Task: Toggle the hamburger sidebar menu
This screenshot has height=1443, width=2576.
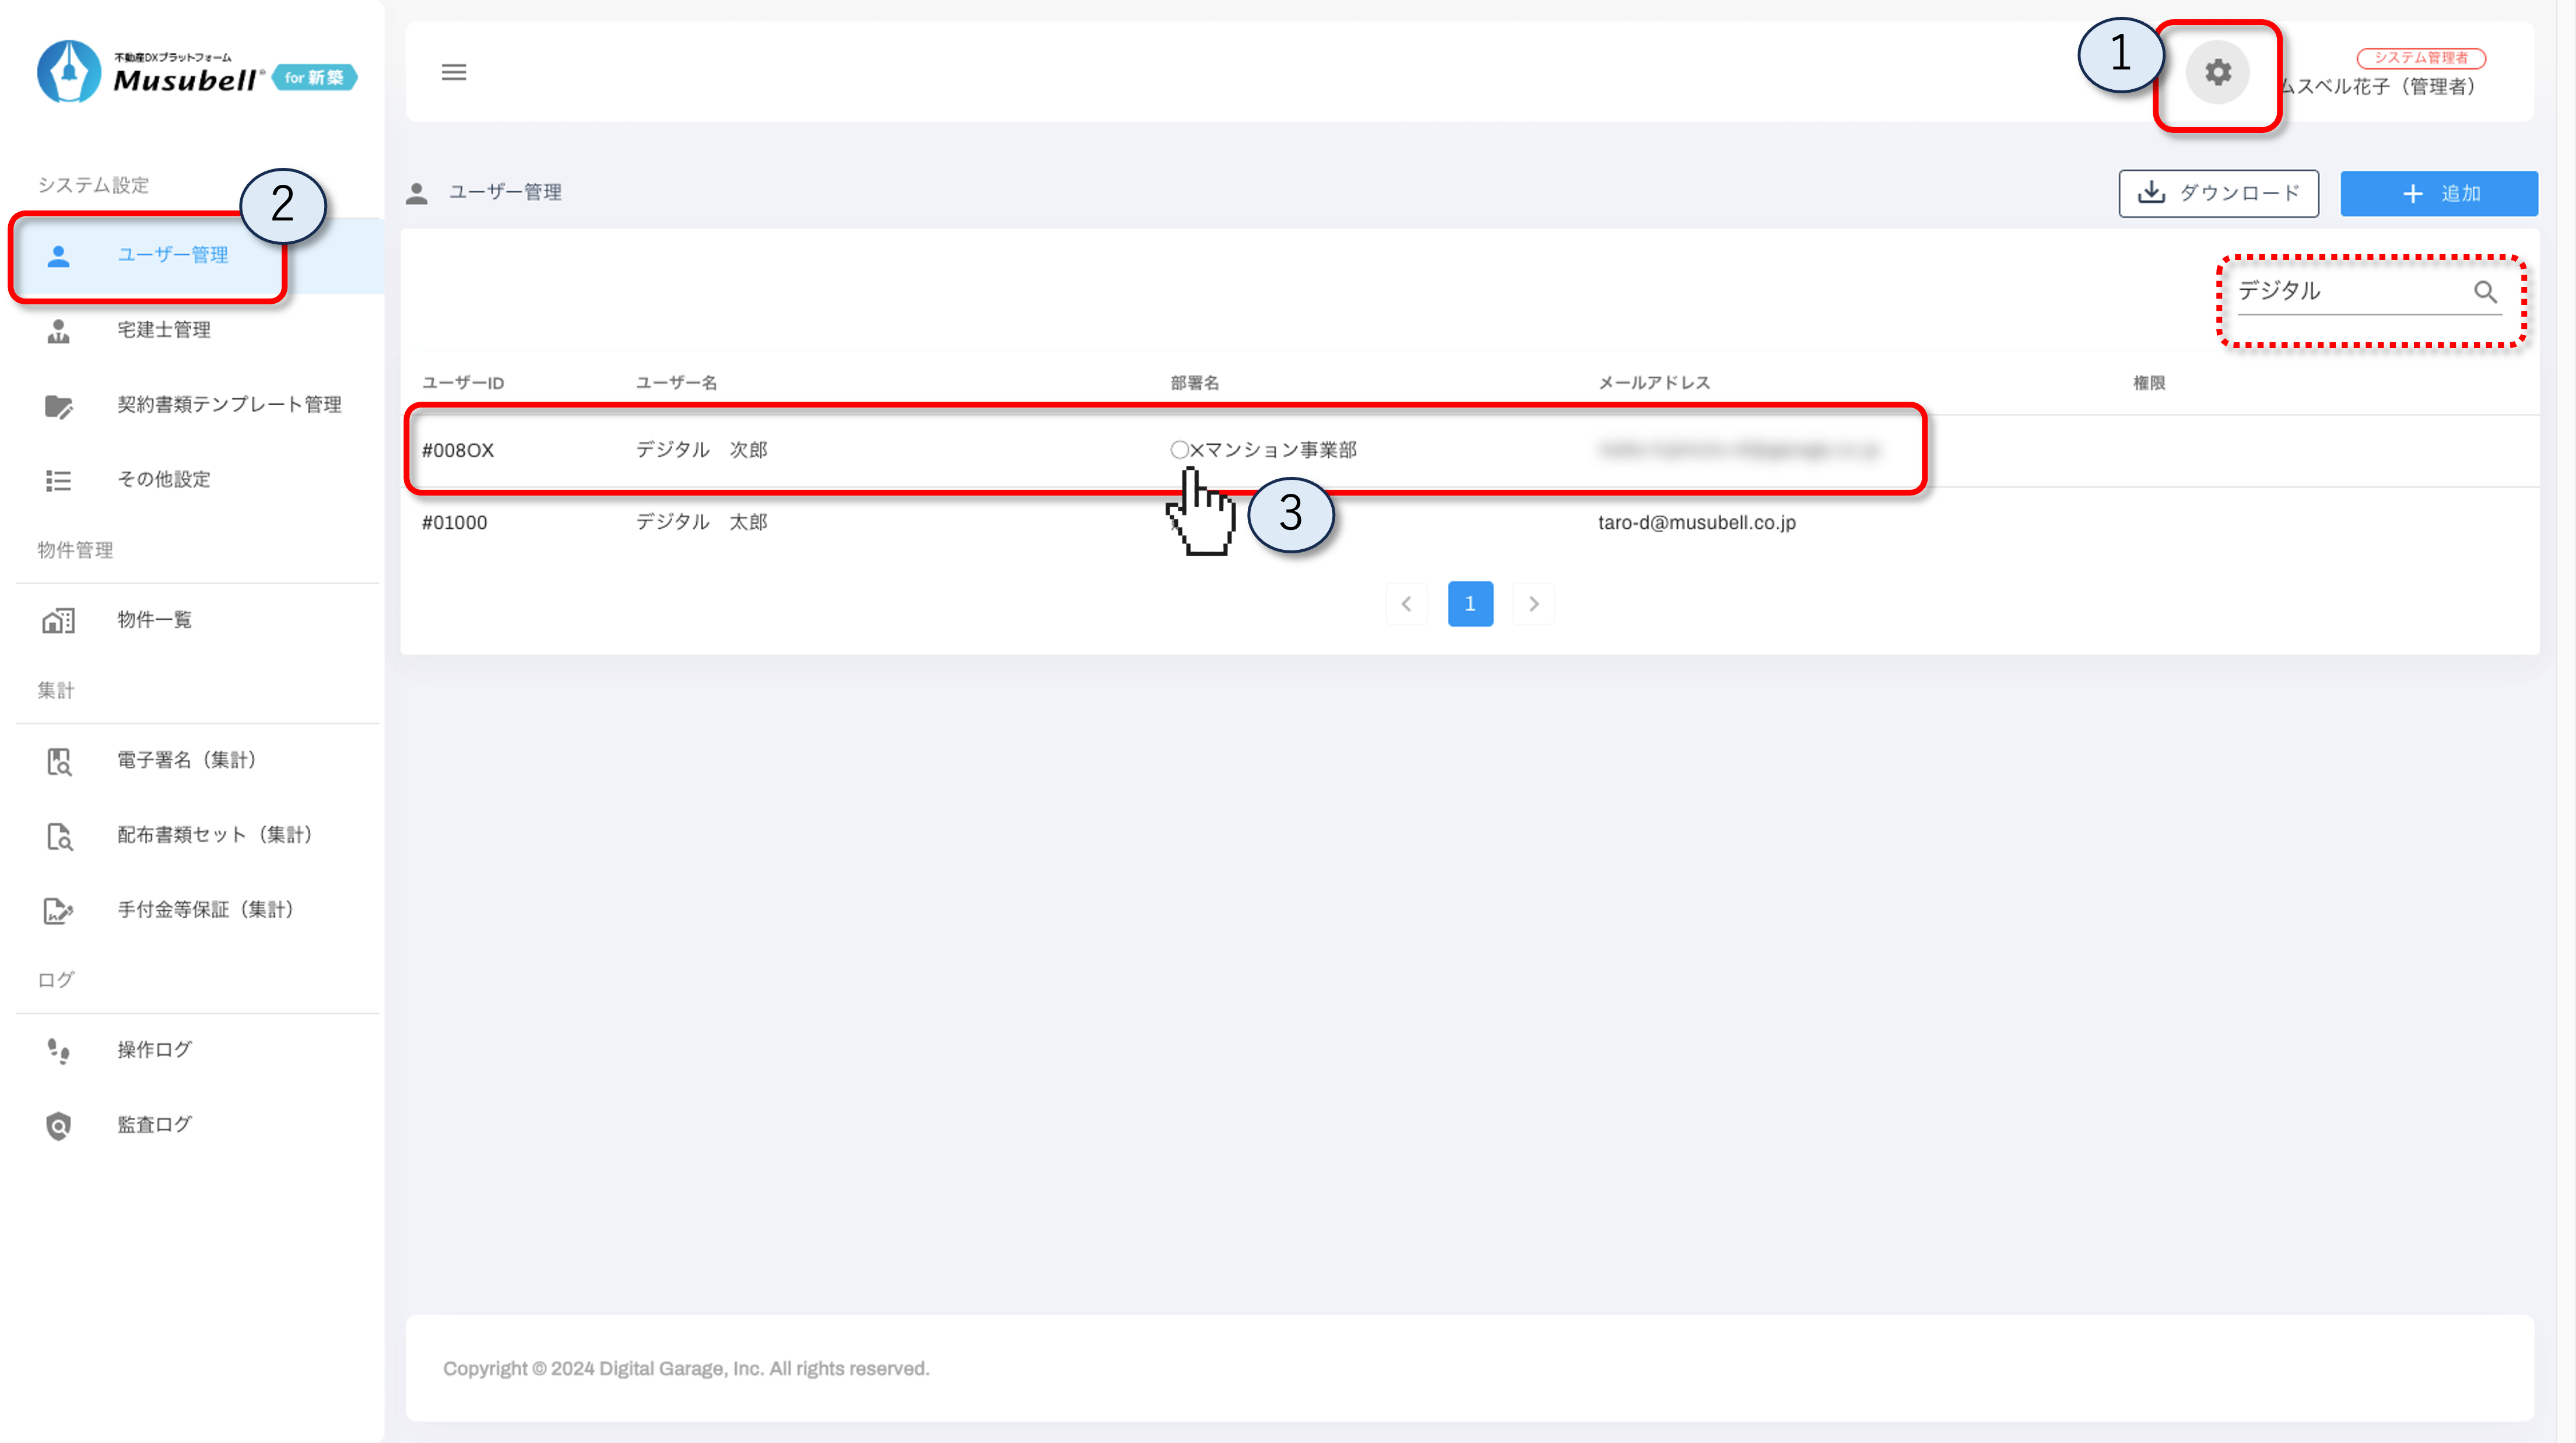Action: tap(454, 72)
